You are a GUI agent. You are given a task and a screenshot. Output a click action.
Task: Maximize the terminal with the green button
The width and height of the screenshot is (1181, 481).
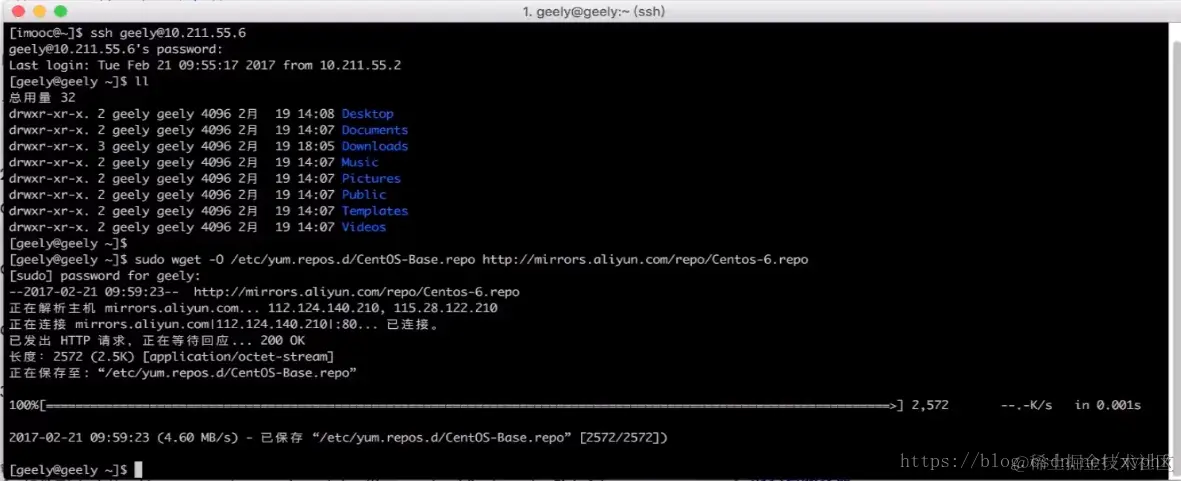pos(60,11)
